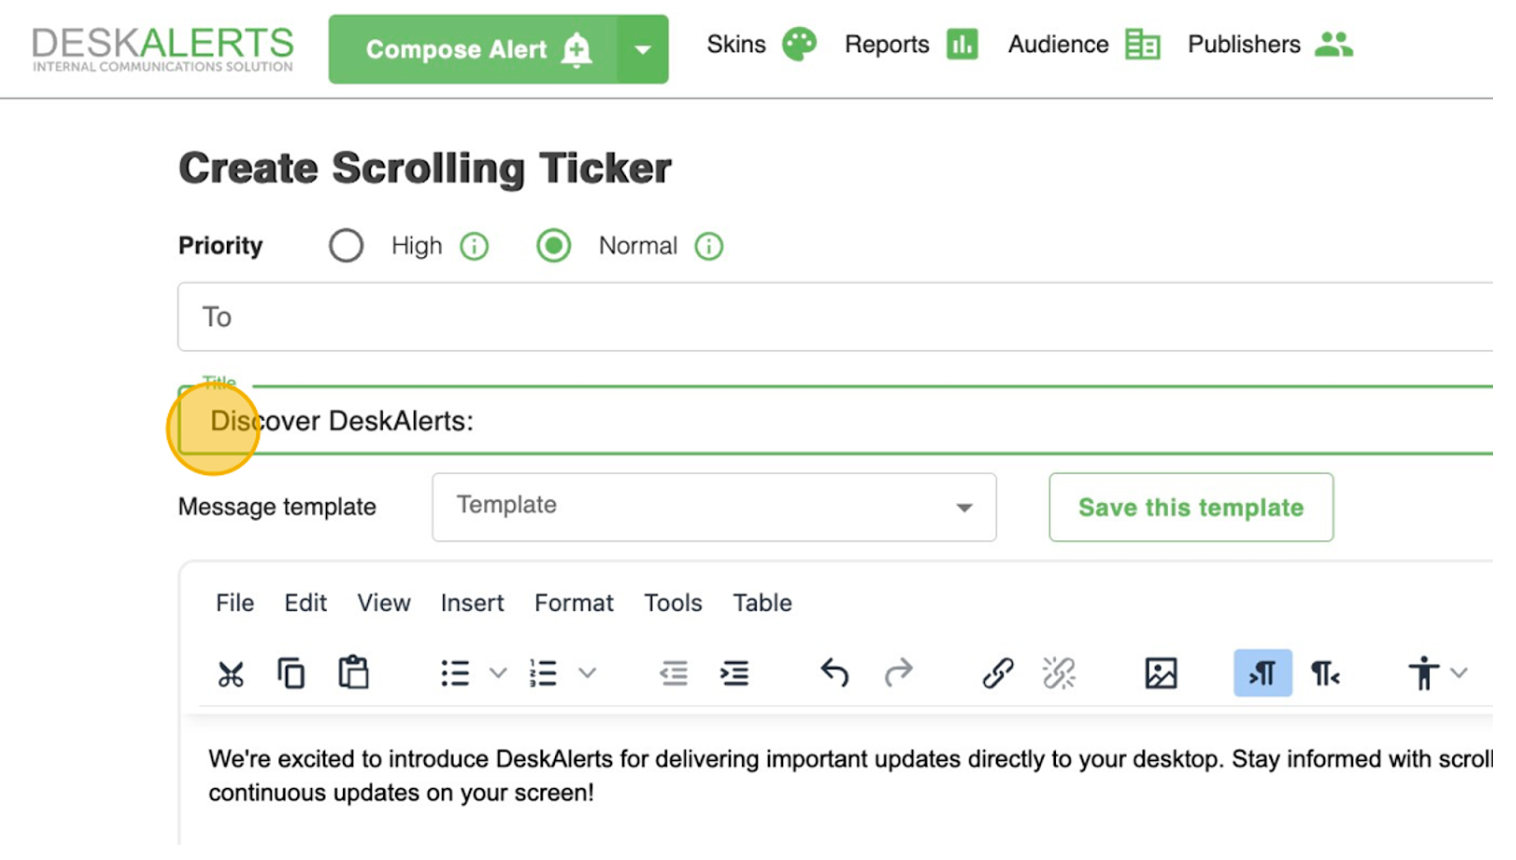
Task: Increase indent of the paragraph
Action: 734,673
